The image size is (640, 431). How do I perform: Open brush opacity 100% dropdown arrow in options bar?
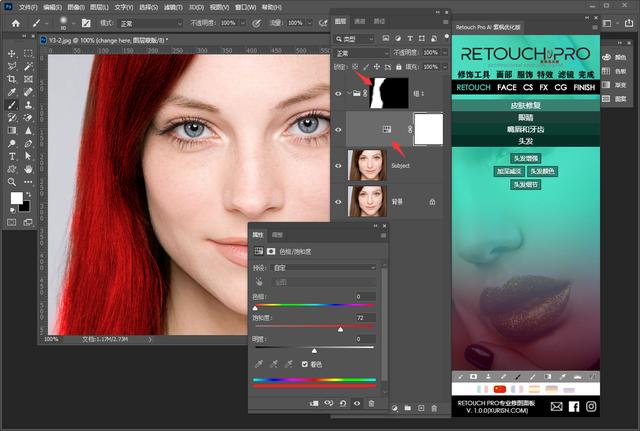point(242,23)
